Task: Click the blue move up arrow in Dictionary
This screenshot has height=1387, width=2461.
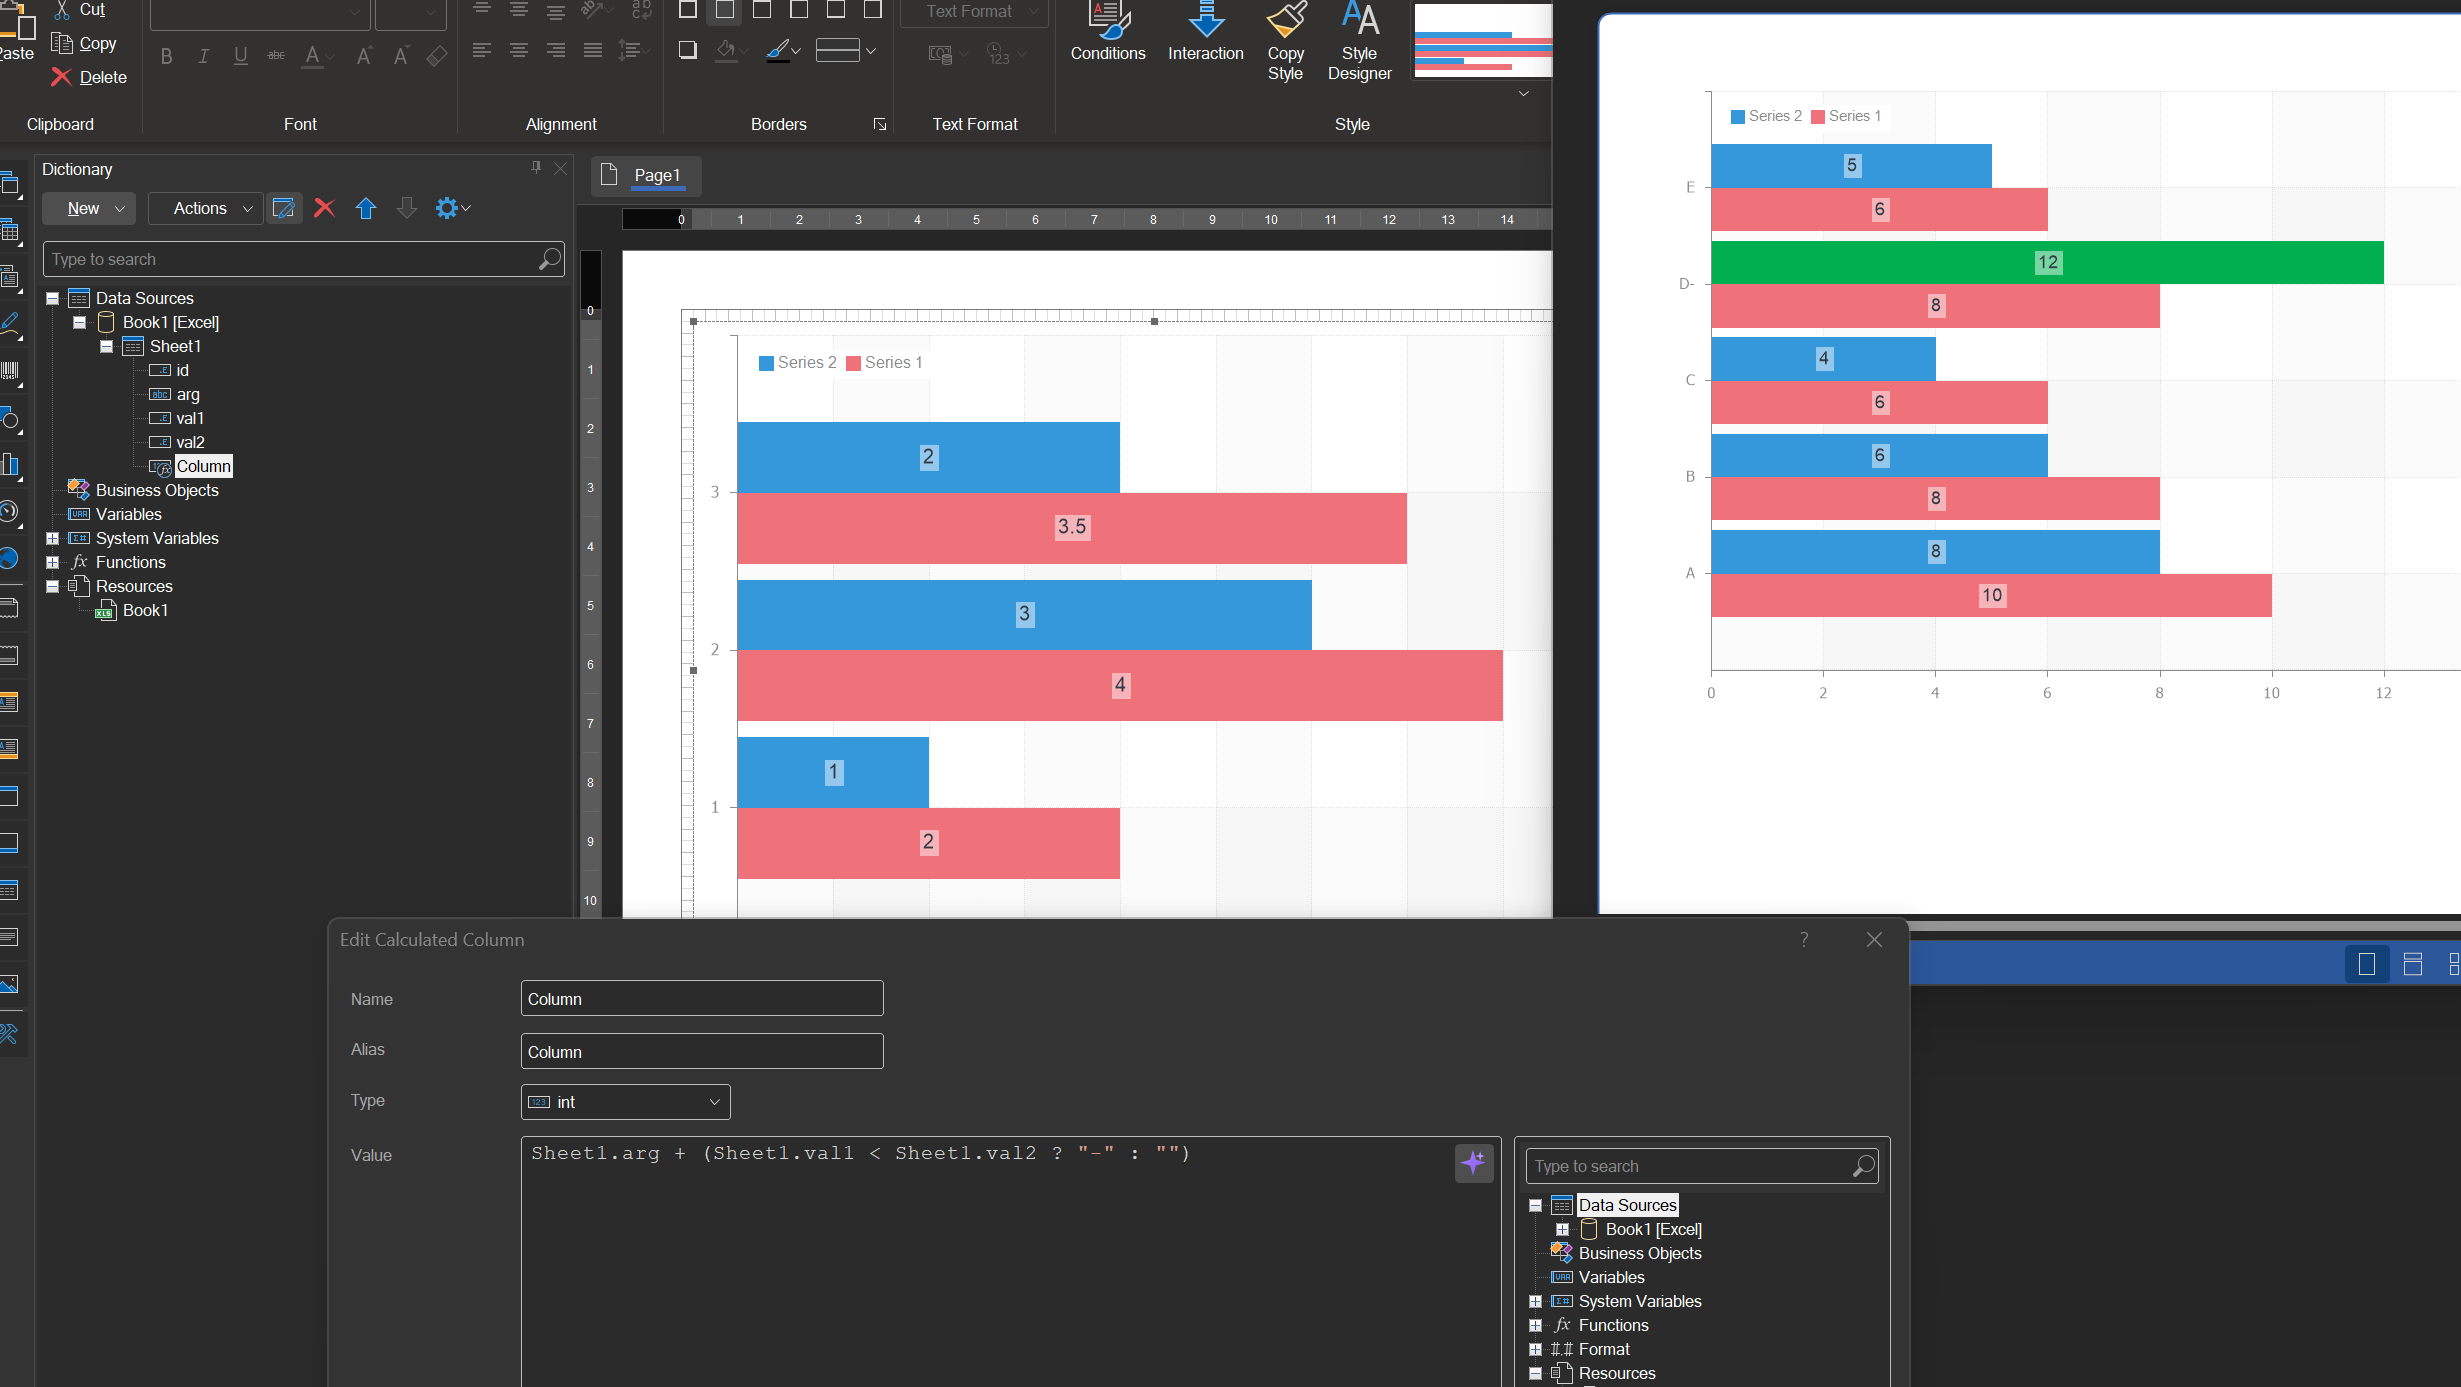Action: (x=366, y=208)
